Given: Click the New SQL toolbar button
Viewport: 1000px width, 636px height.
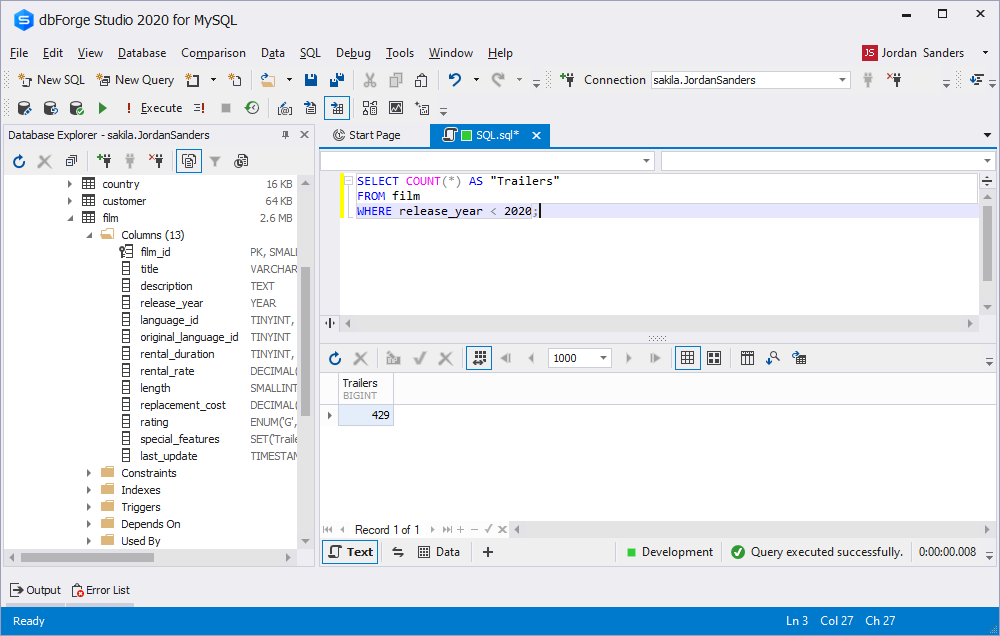Looking at the screenshot, I should pyautogui.click(x=51, y=80).
